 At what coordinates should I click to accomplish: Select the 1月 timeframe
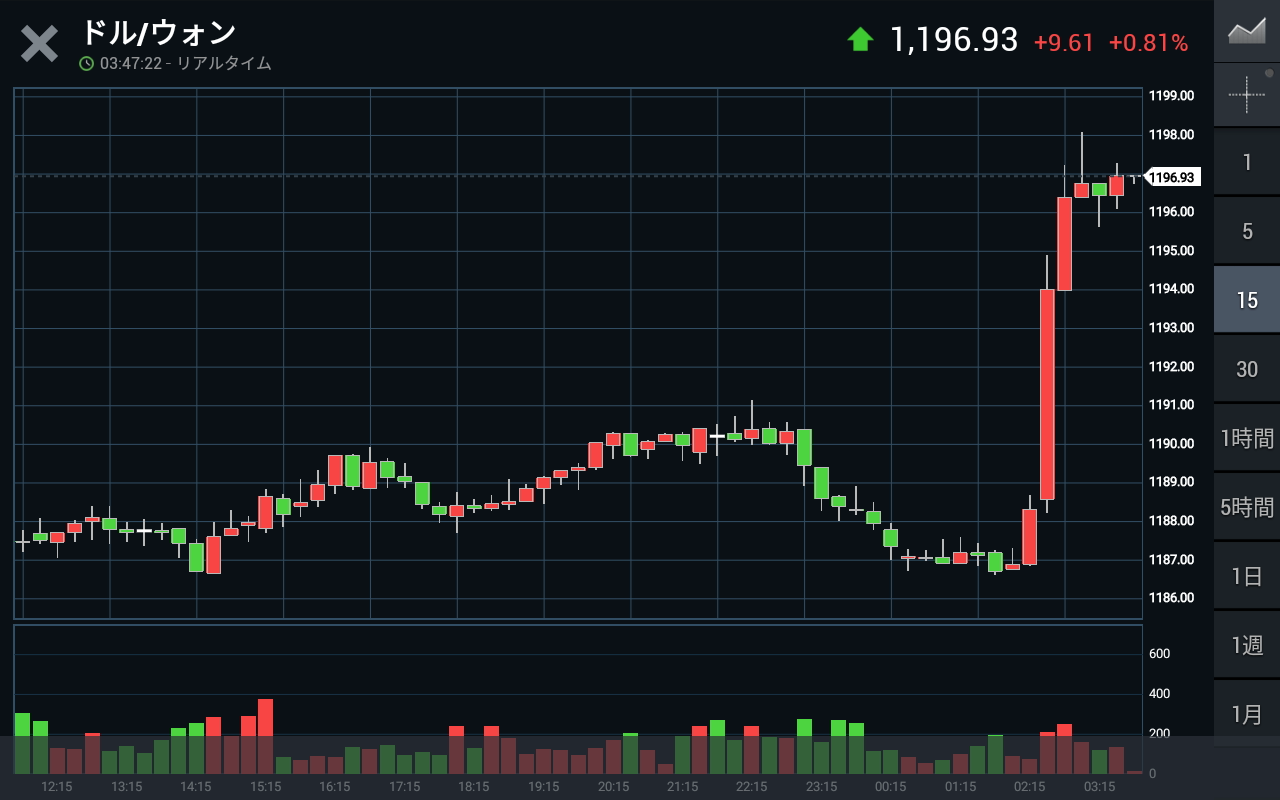pos(1247,714)
